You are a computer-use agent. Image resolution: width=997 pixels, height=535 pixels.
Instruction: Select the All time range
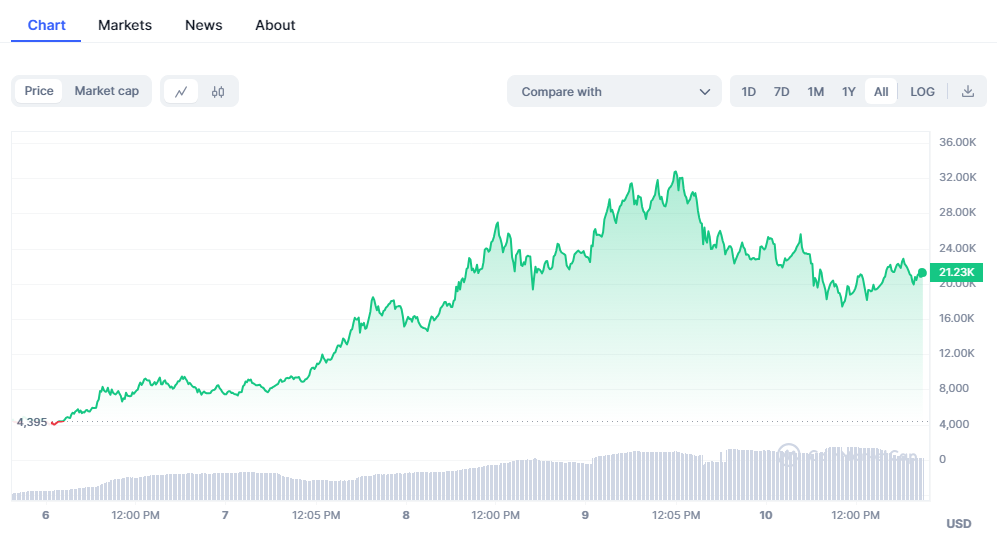coord(881,91)
